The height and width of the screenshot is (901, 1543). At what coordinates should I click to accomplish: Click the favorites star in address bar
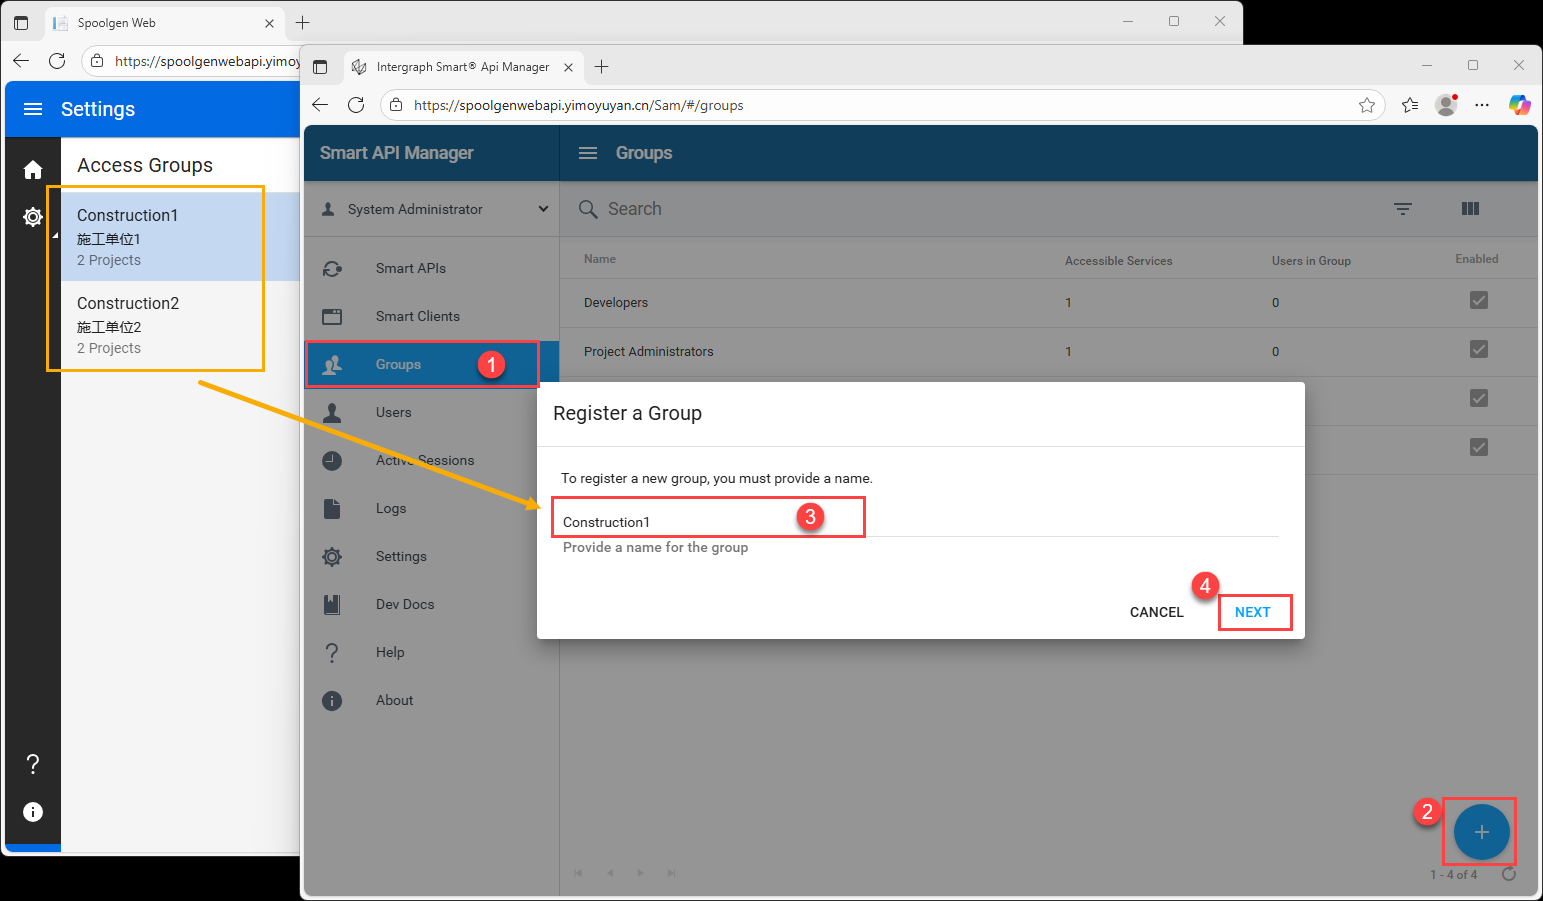pyautogui.click(x=1367, y=106)
